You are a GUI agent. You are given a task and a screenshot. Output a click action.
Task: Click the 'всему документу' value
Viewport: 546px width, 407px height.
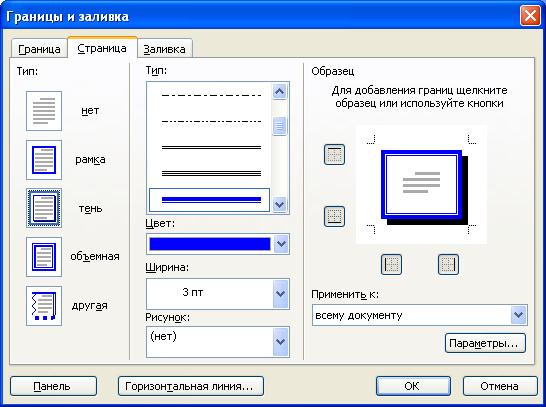coord(359,315)
